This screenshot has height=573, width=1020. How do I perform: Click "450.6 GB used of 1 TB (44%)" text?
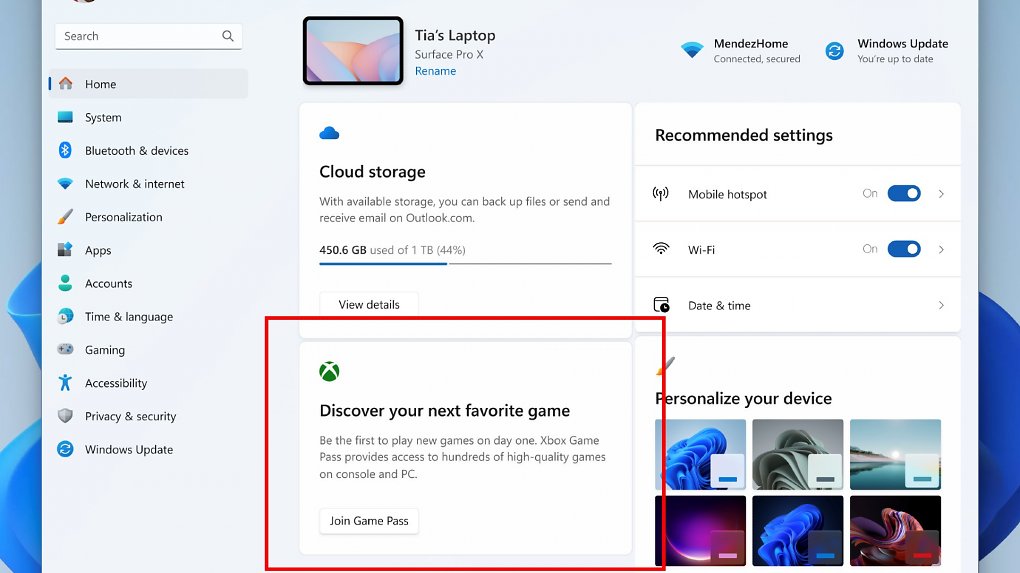[392, 250]
